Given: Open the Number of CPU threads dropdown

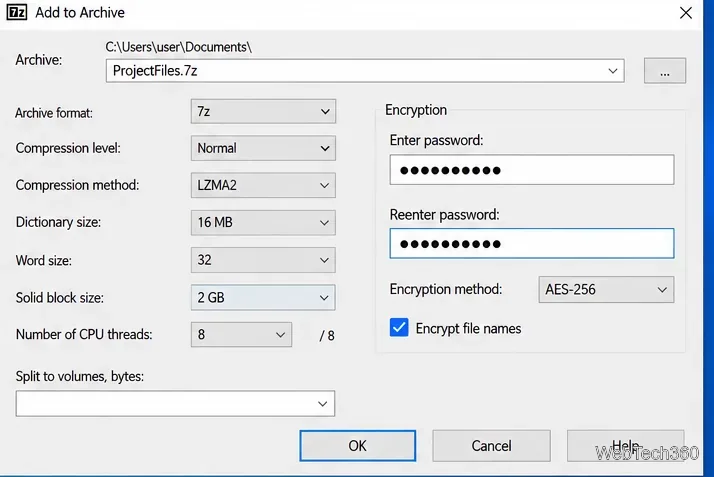Looking at the screenshot, I should point(241,335).
